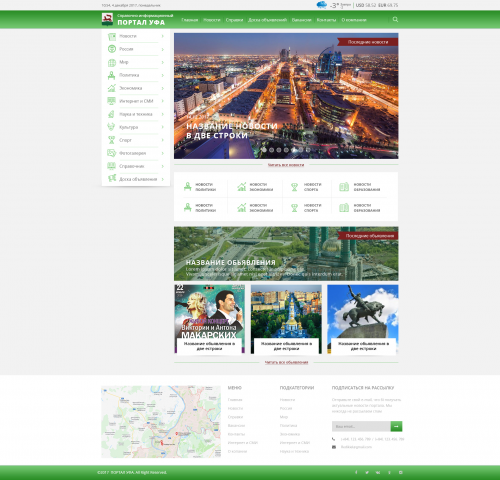Open search via the magnifier icon
The width and height of the screenshot is (500, 480).
[395, 20]
